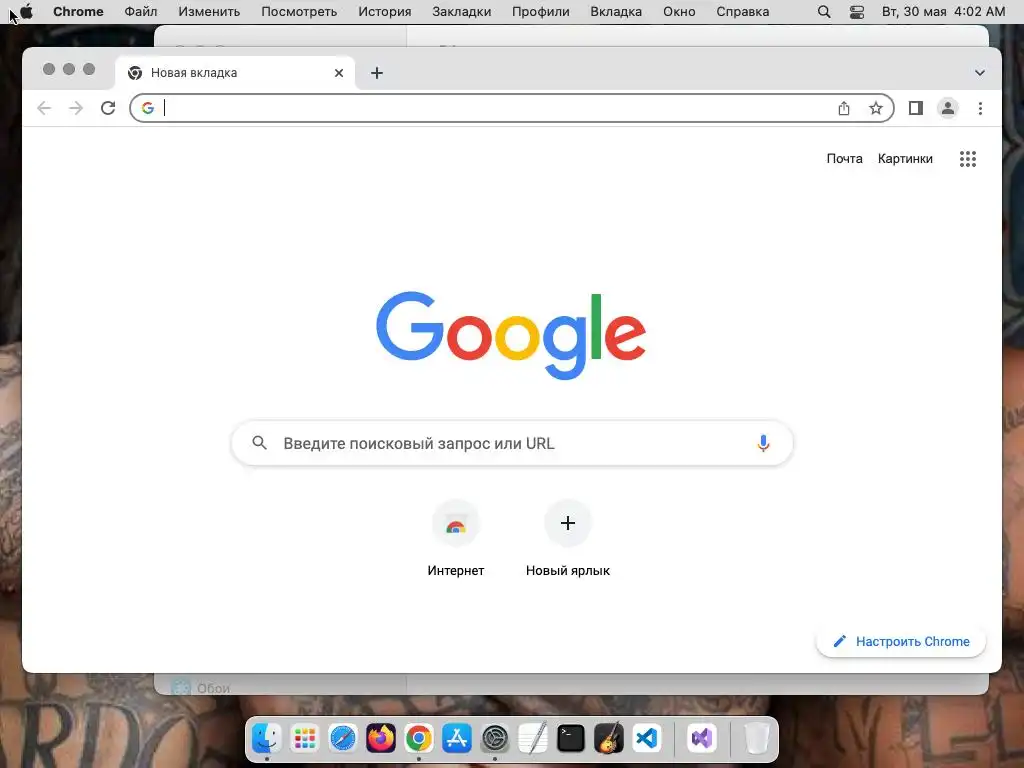This screenshot has height=768, width=1024.
Task: Start voice search with the microphone icon
Action: (763, 443)
